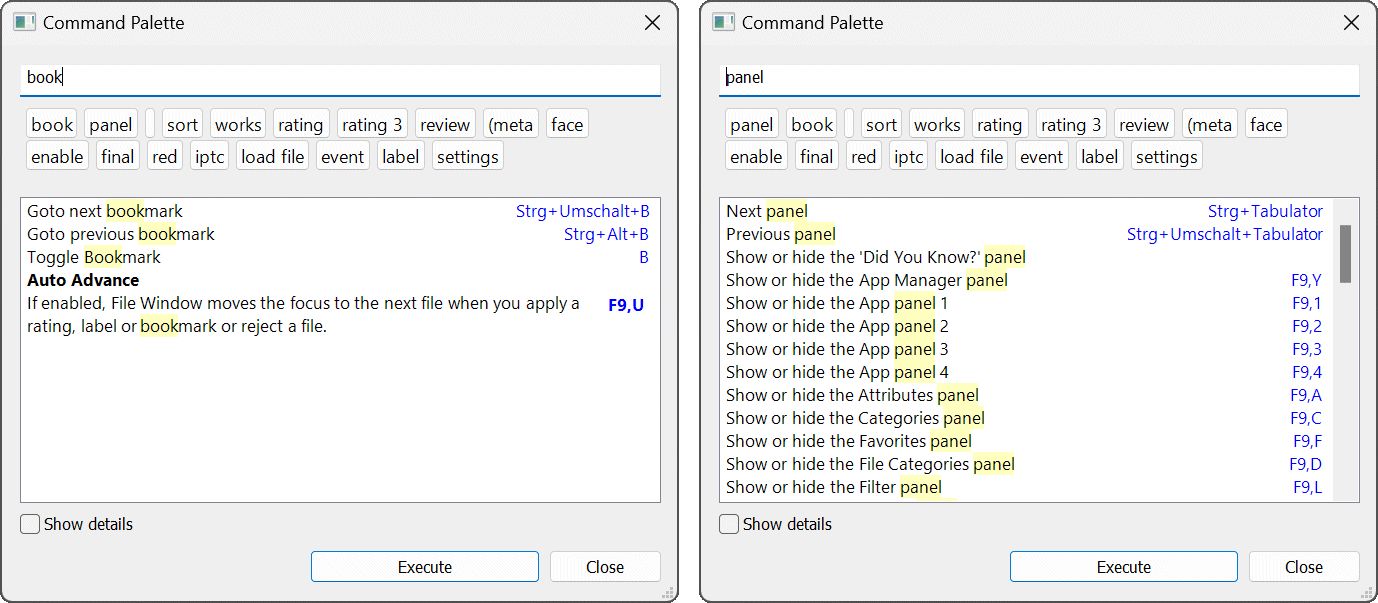Select 'iptc' history chip in left palette
This screenshot has height=603, width=1378.
[x=210, y=157]
